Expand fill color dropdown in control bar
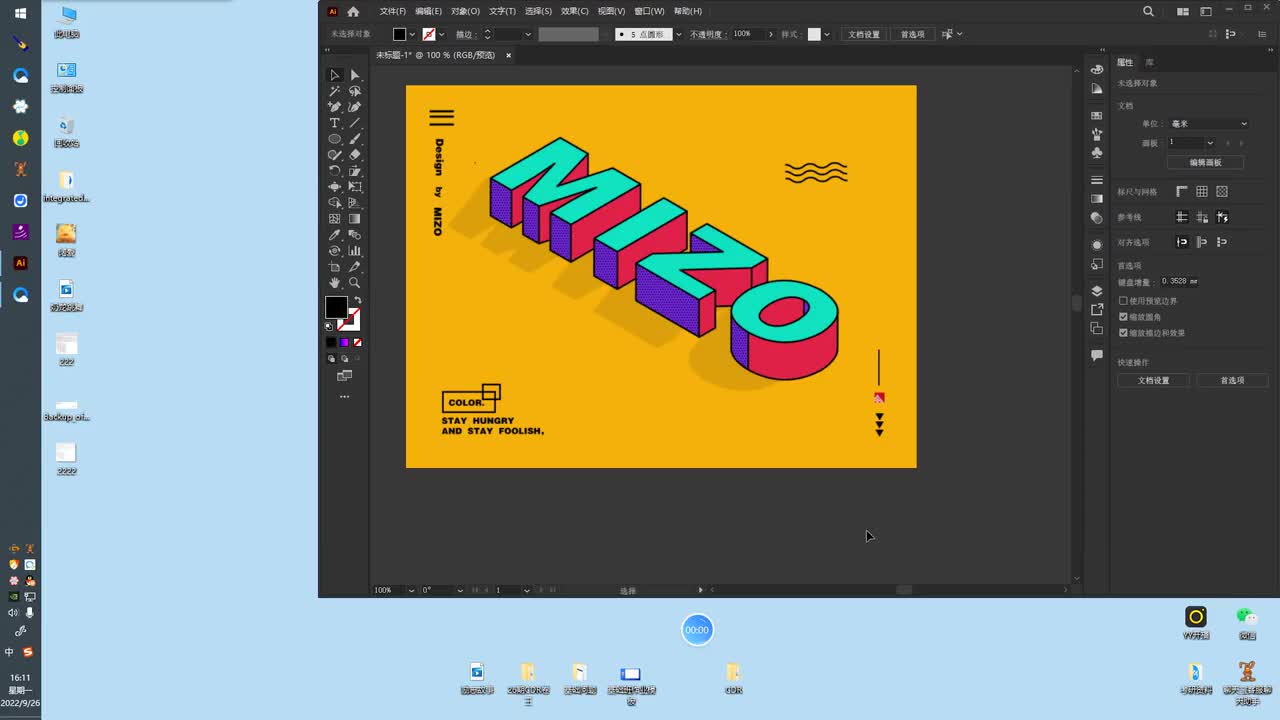The width and height of the screenshot is (1280, 720). [x=412, y=35]
